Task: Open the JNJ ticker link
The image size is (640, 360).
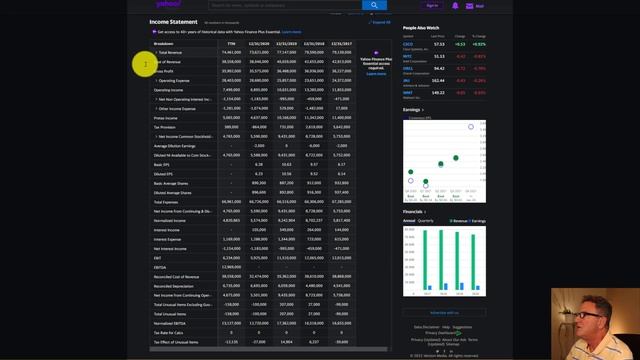Action: pyautogui.click(x=407, y=81)
